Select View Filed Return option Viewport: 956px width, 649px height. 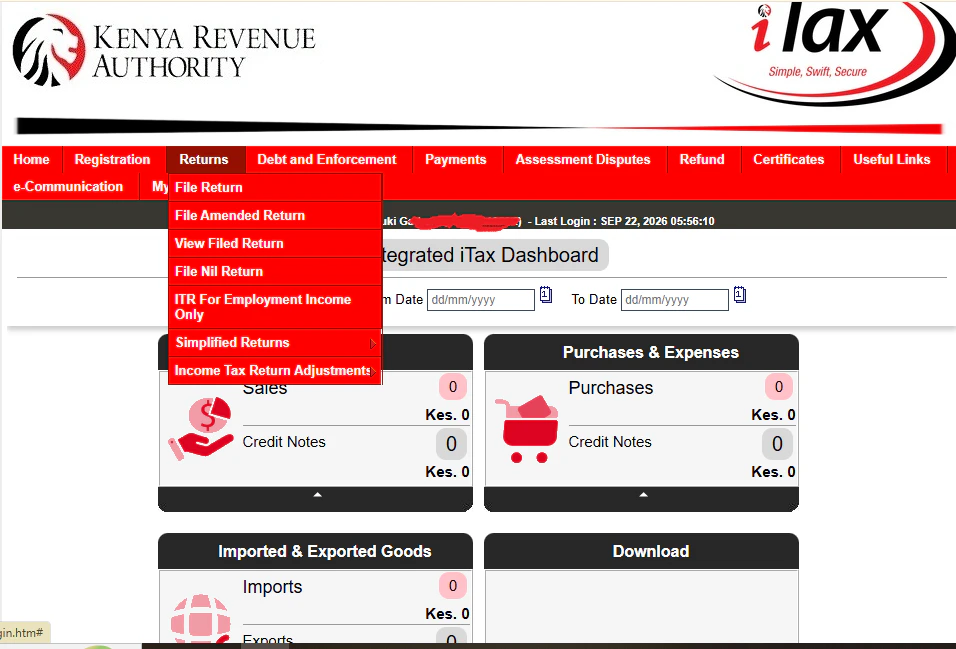tap(275, 243)
